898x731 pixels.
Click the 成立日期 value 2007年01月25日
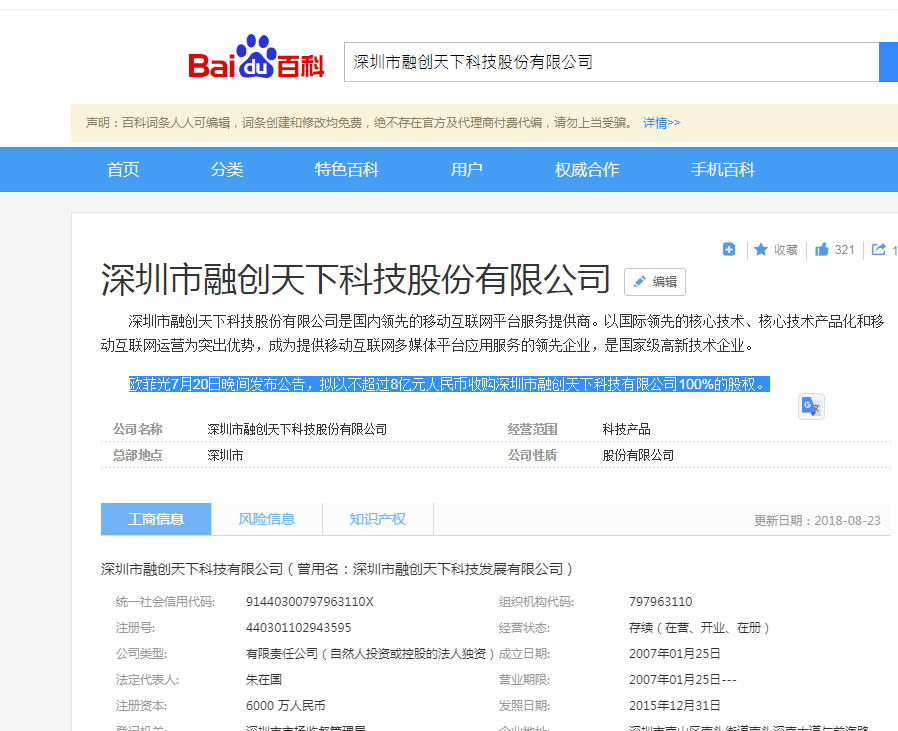coord(675,654)
